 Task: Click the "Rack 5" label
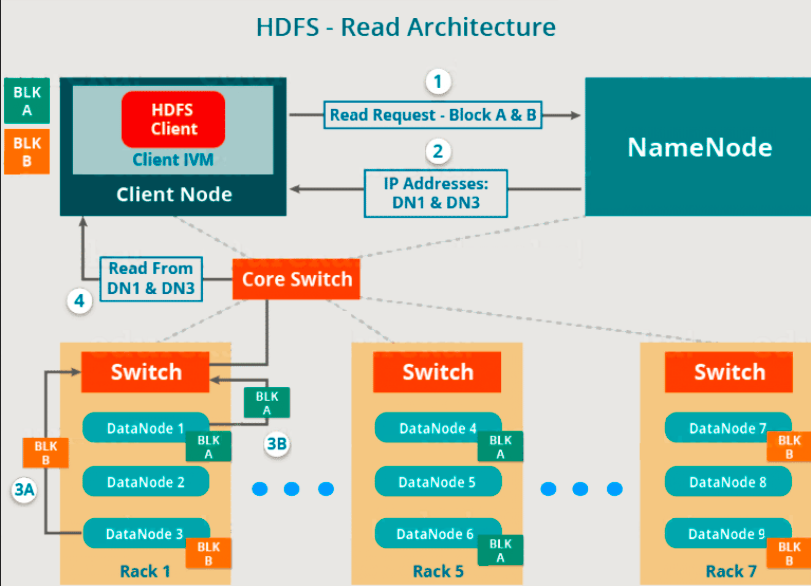pos(438,572)
